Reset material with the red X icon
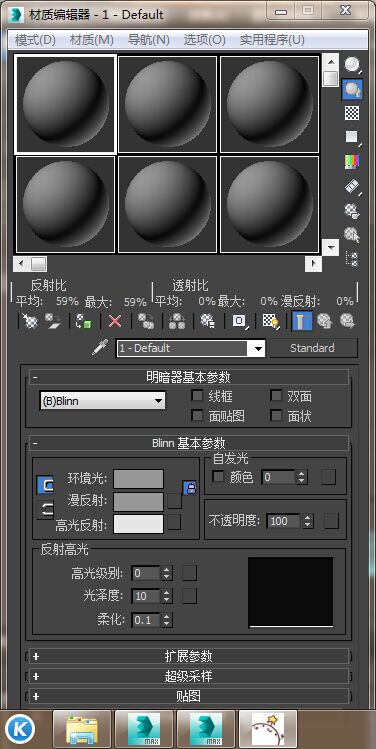376x749 pixels. pos(115,321)
